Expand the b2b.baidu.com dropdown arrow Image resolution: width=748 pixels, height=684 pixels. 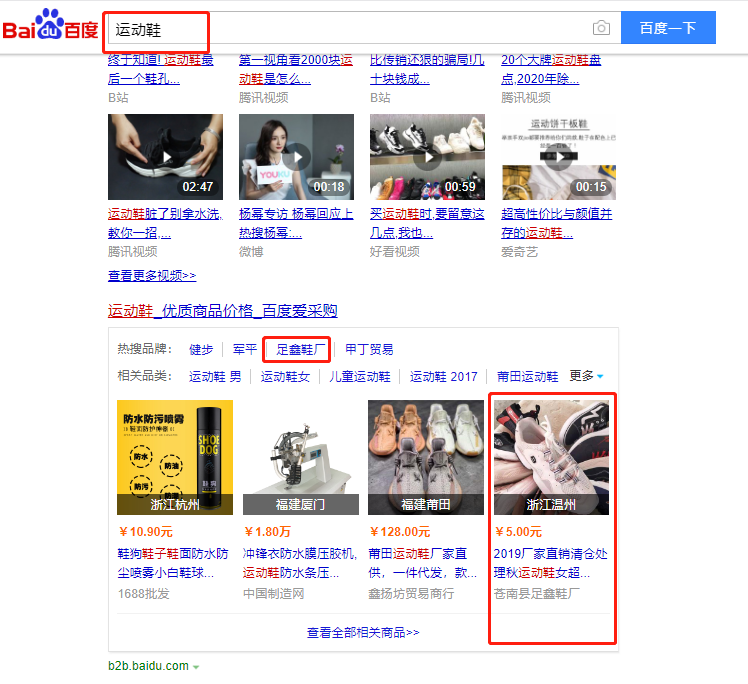pyautogui.click(x=196, y=667)
